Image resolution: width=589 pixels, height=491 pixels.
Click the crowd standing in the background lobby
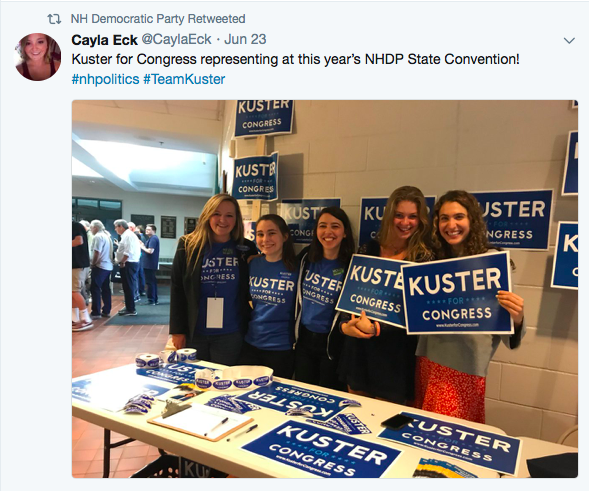[116, 270]
